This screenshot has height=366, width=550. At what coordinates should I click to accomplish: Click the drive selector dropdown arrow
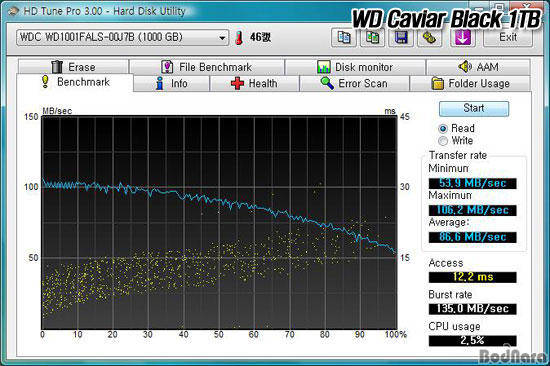(222, 38)
